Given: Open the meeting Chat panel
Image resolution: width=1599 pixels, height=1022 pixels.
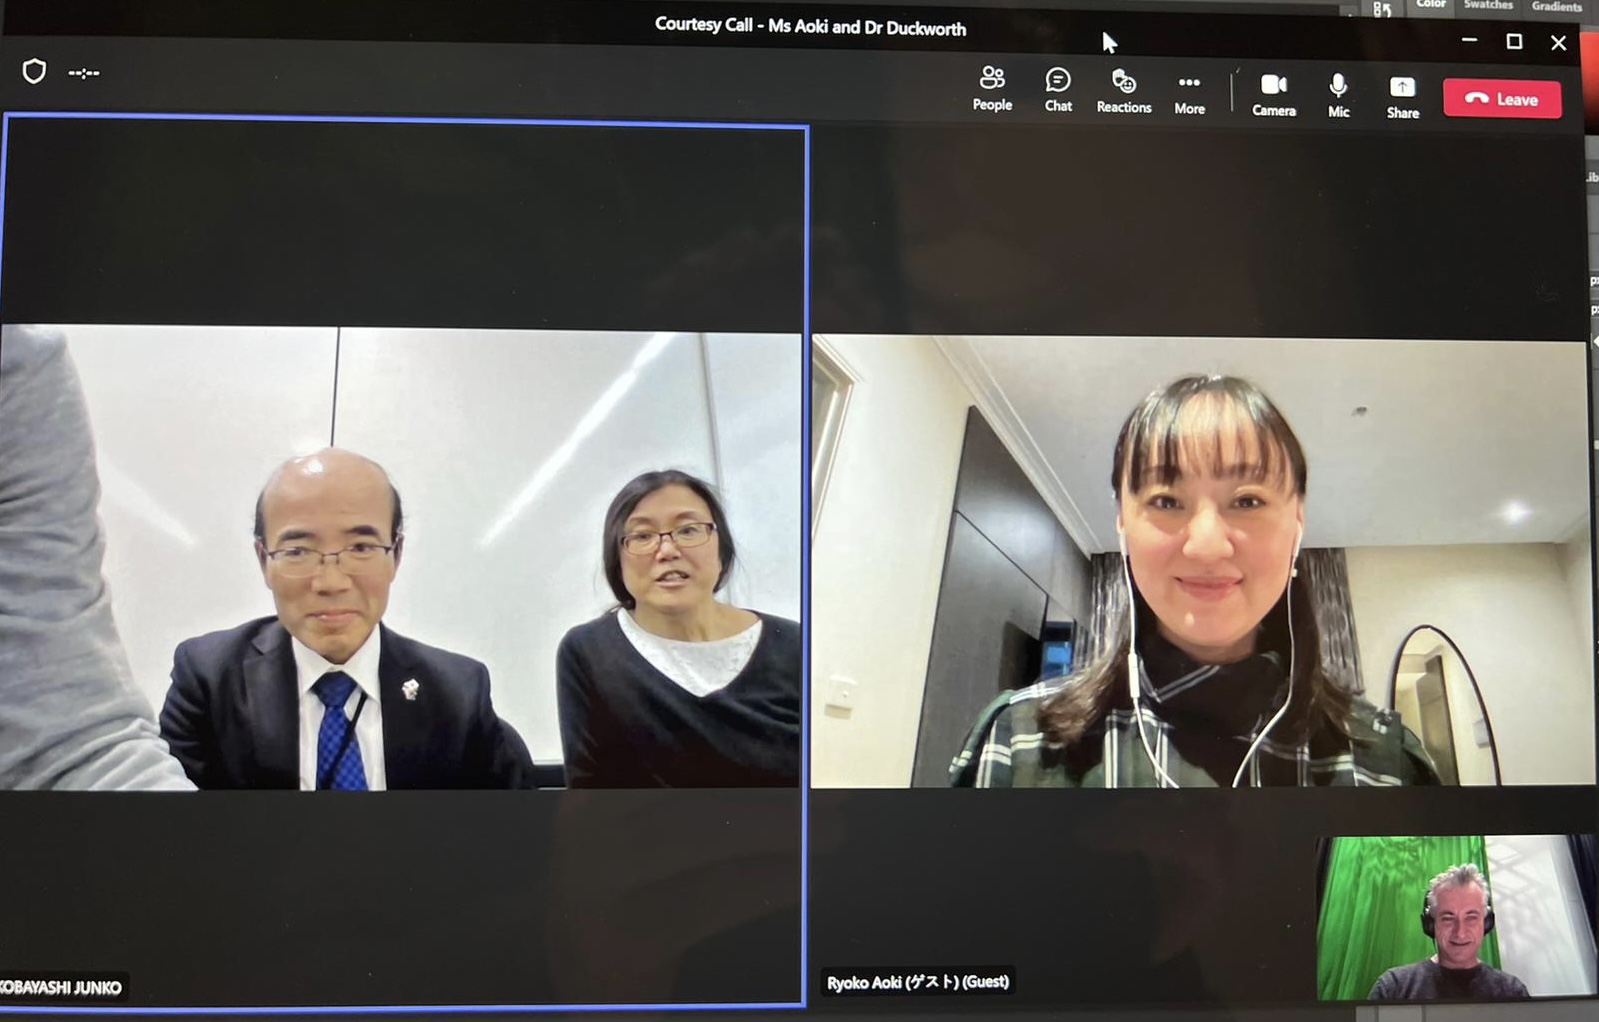Looking at the screenshot, I should click(x=1058, y=89).
